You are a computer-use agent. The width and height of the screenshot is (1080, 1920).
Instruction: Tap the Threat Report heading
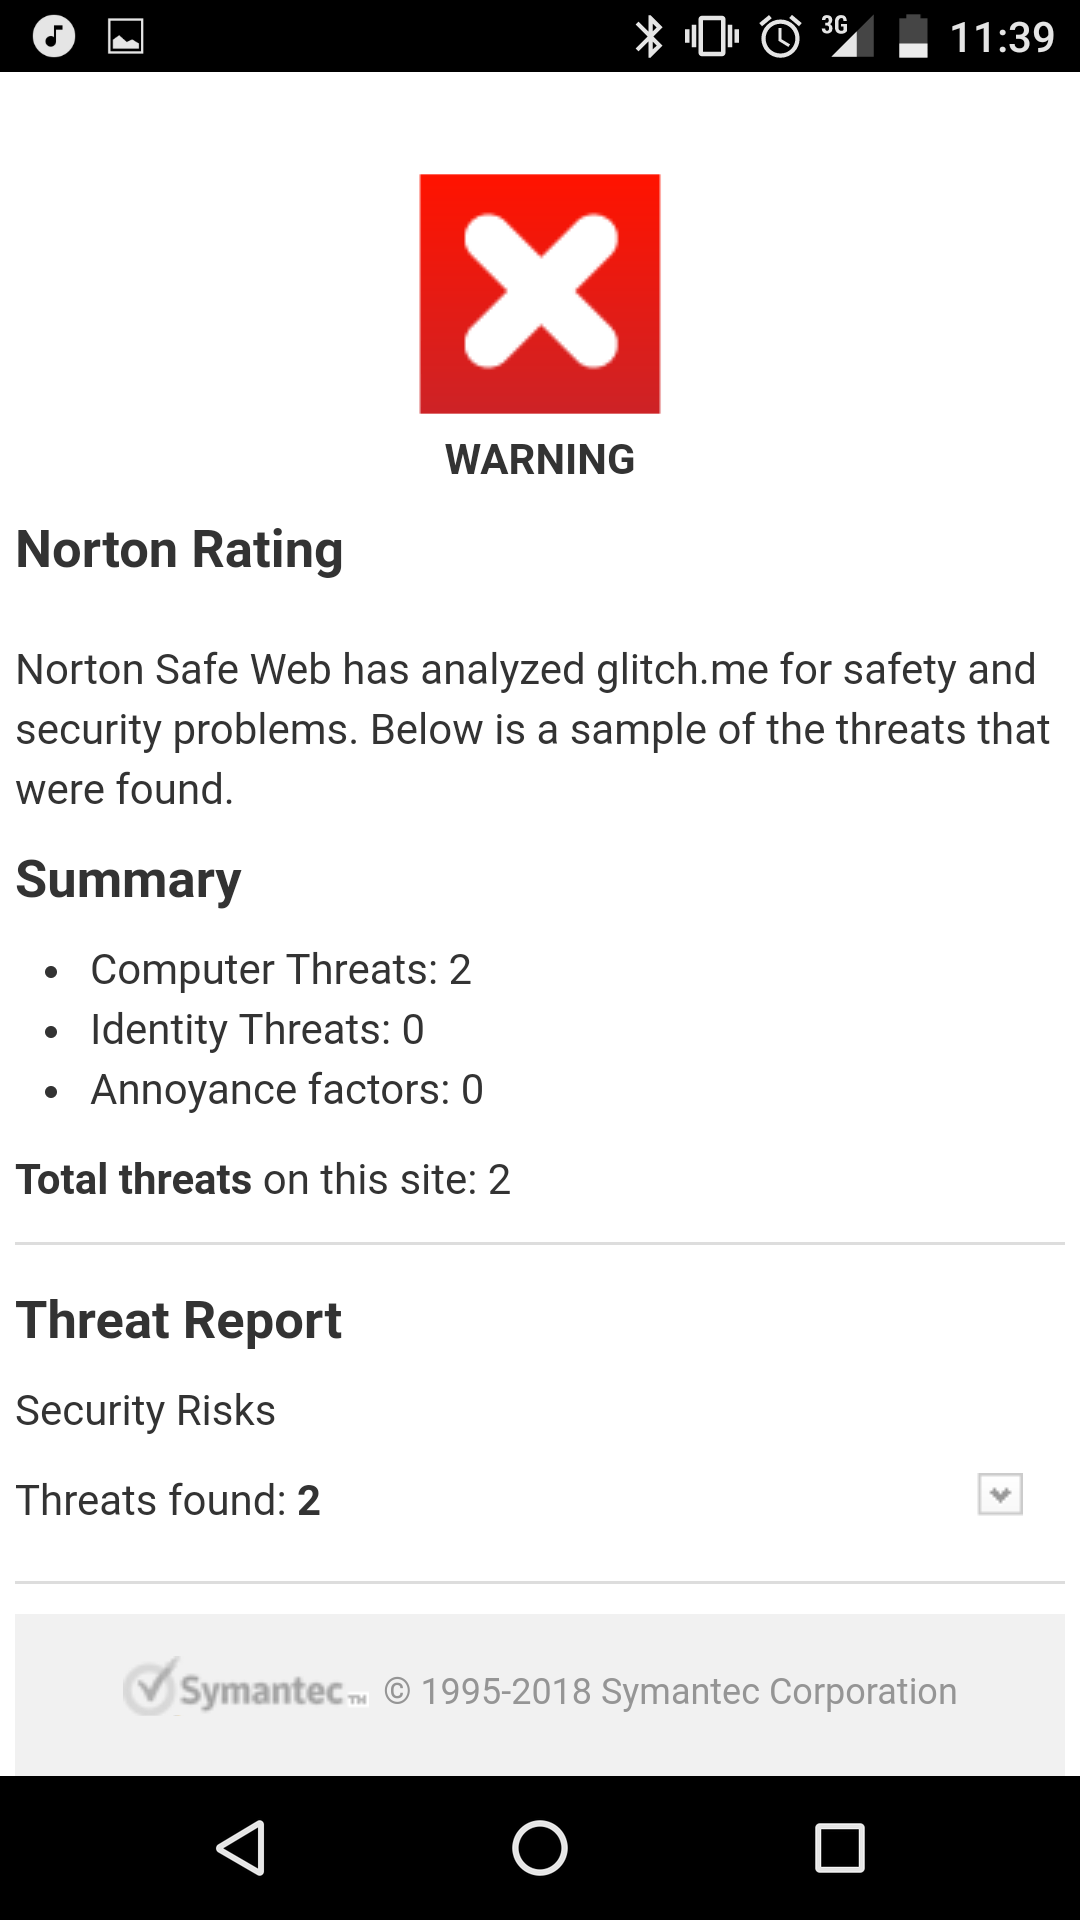[x=179, y=1320]
